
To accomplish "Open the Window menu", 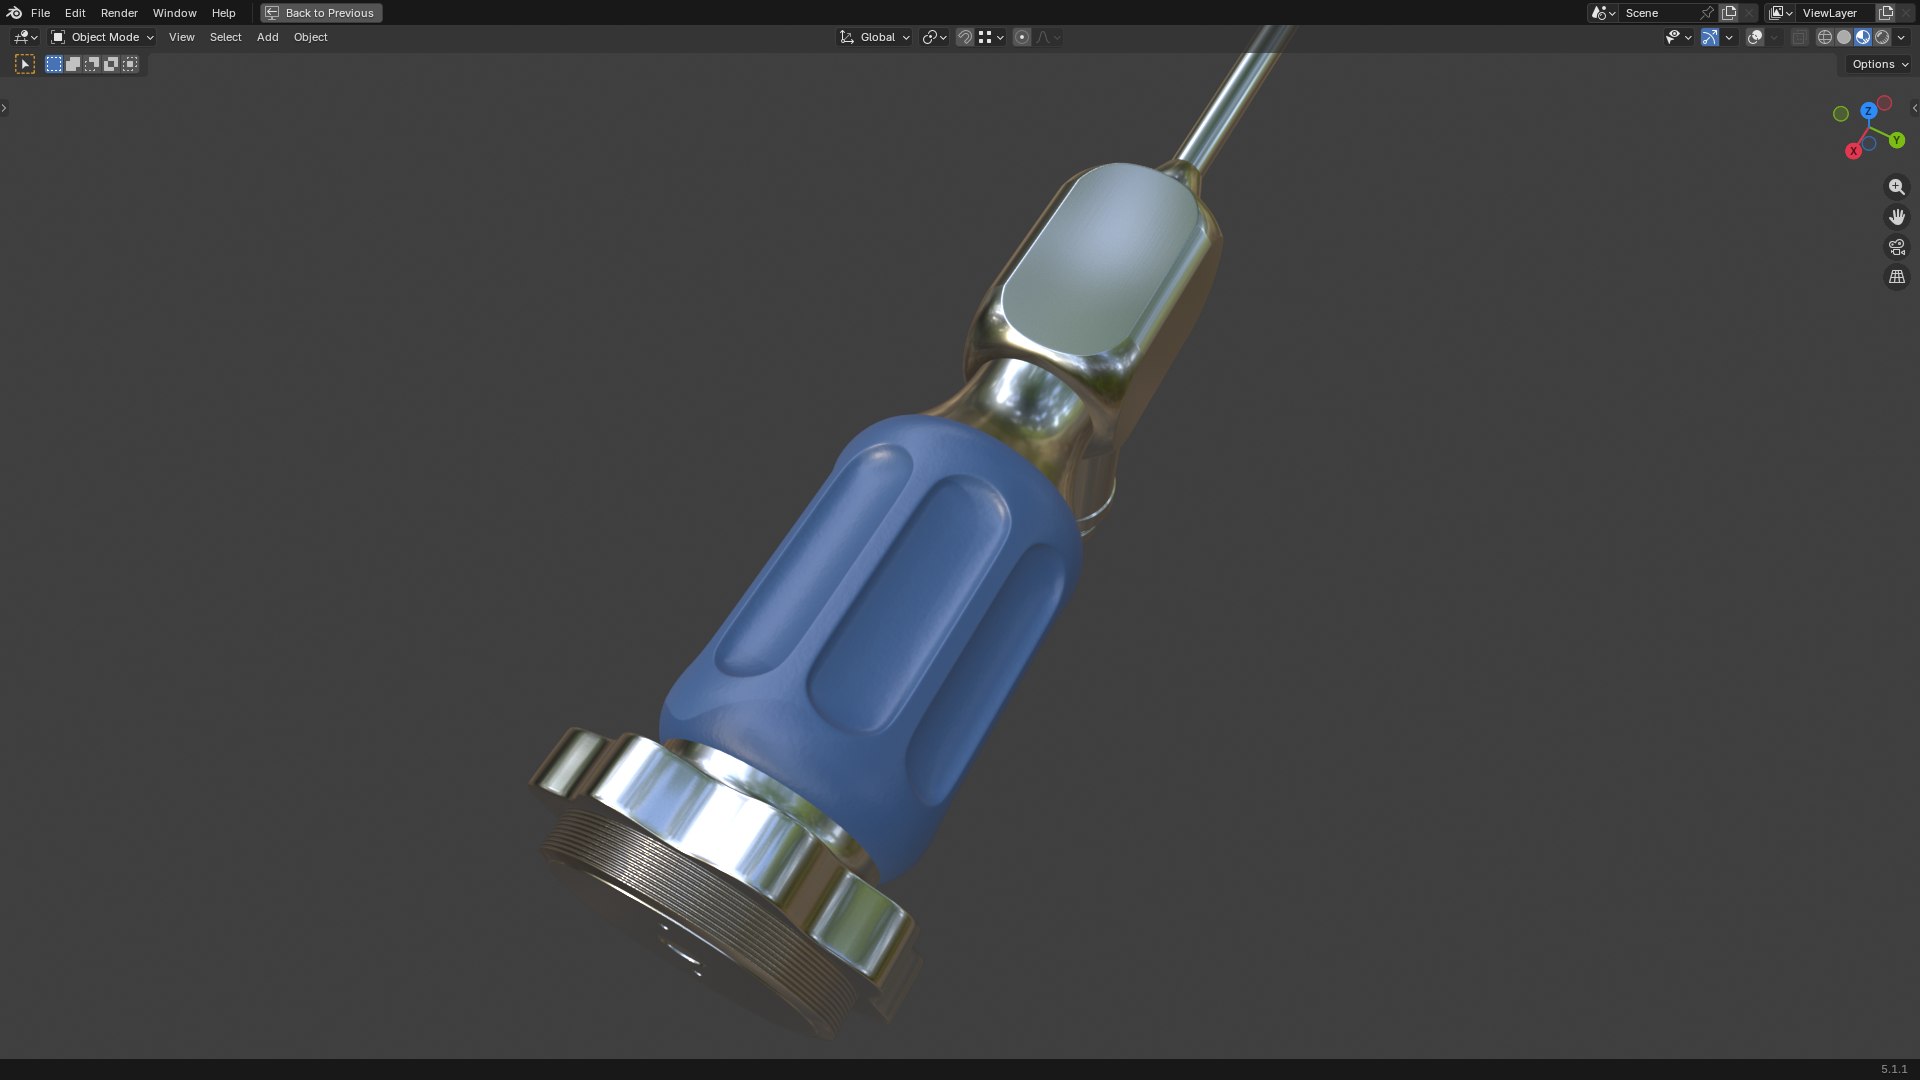I will point(174,13).
